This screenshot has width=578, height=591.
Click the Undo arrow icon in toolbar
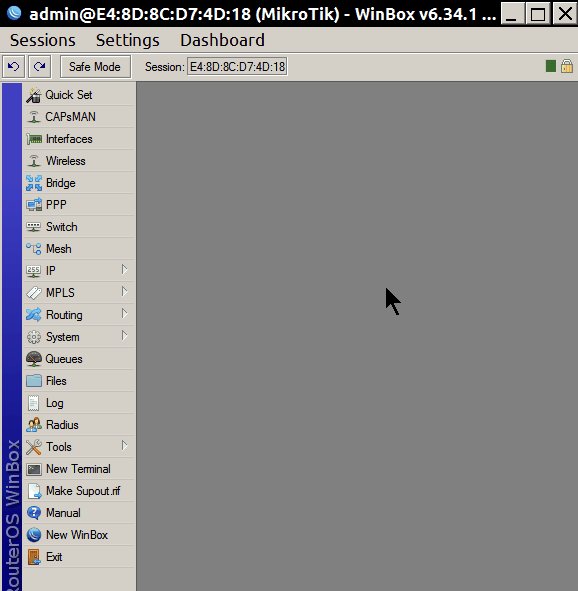point(14,67)
